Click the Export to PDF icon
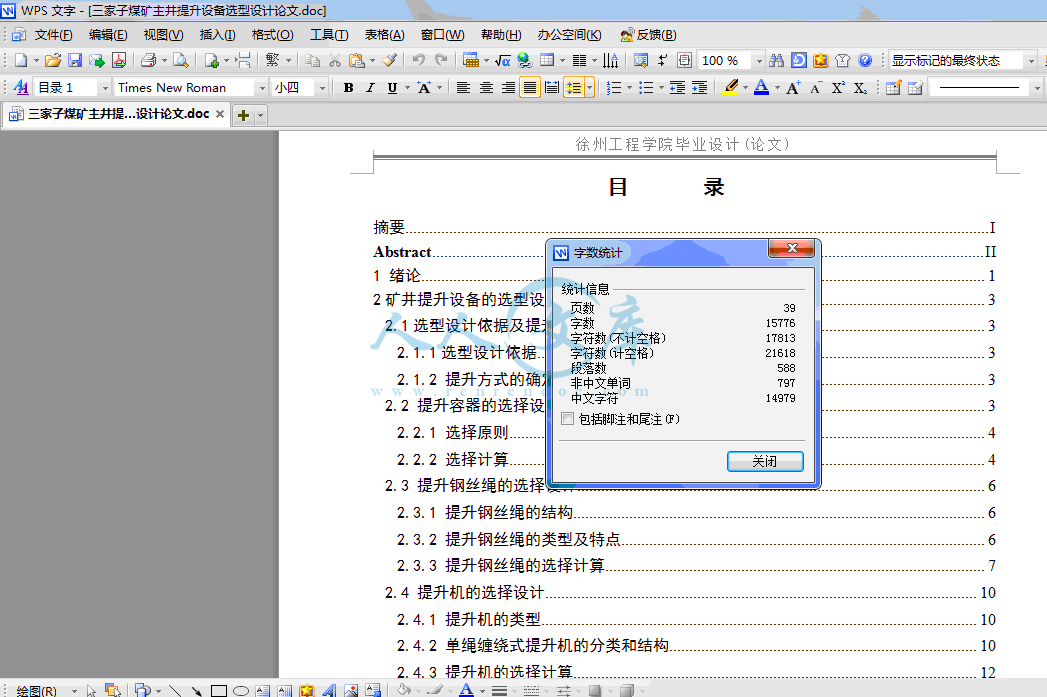Screen dimensions: 1047x697 coord(119,61)
